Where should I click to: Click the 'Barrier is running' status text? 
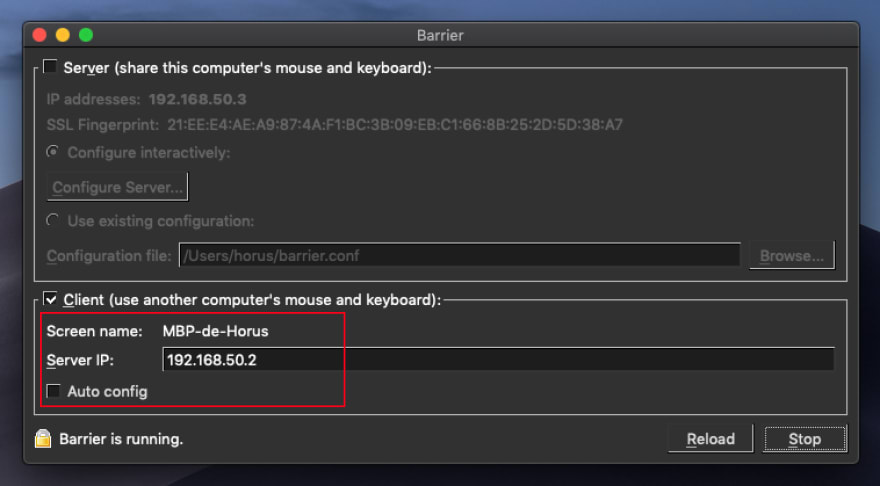[121, 439]
